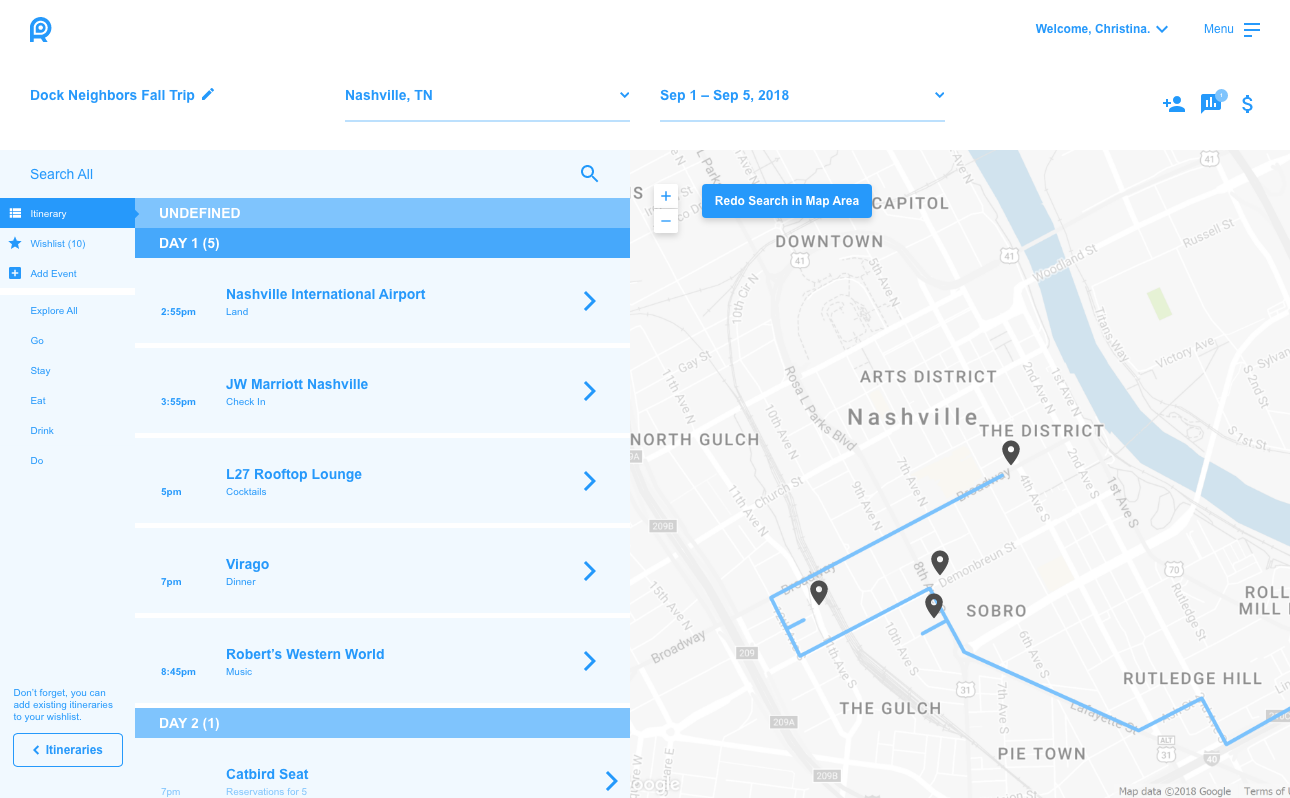
Task: Click Redo Search in Map Area button
Action: coord(787,201)
